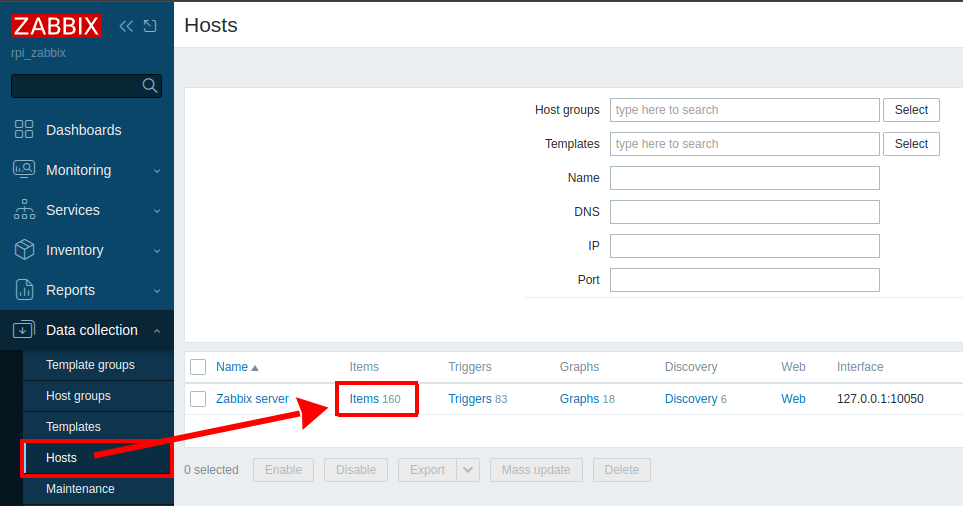Open the Zabbix server host link
The height and width of the screenshot is (506, 963).
click(252, 399)
